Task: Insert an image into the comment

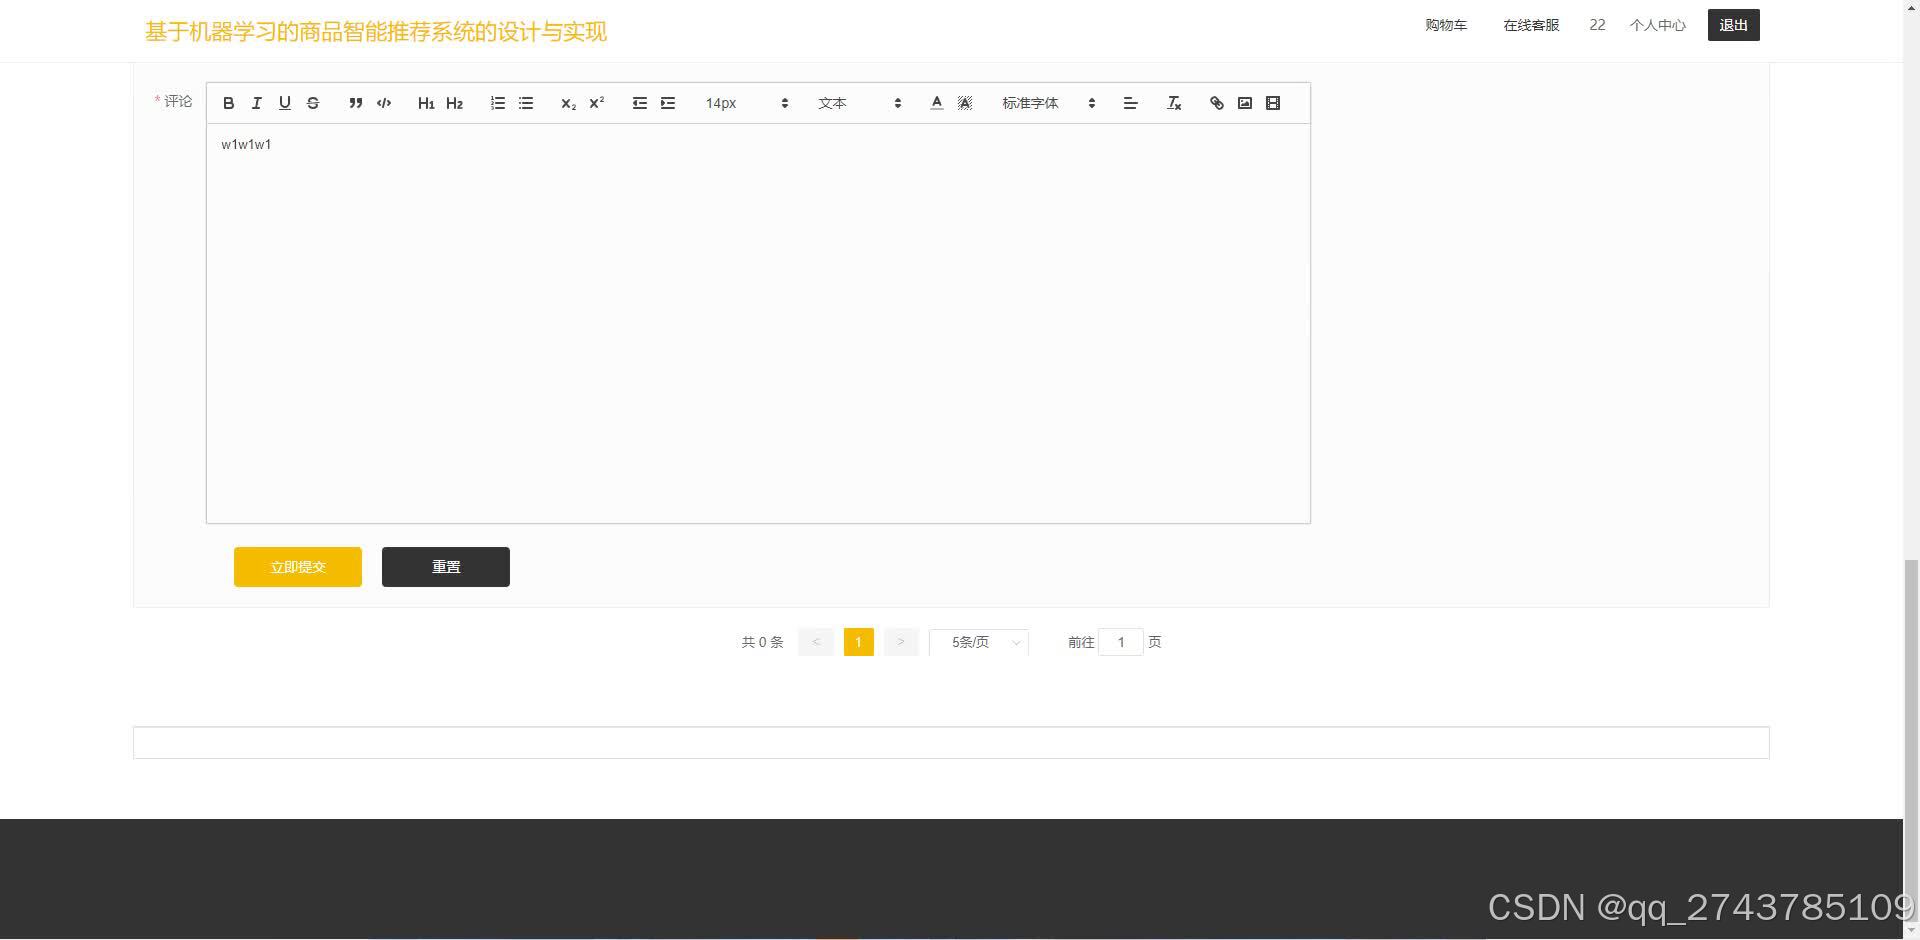Action: point(1245,103)
